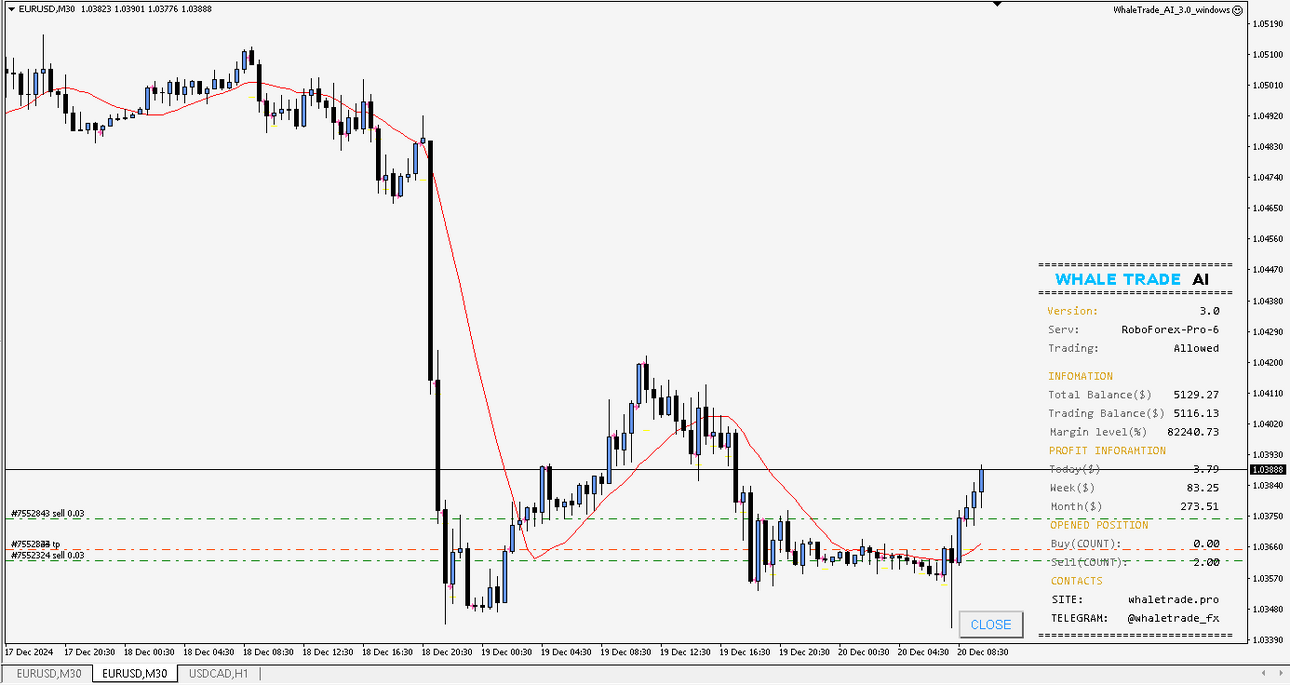
Task: Click the WhaleTrade expert advisor smiley icon
Action: [1237, 10]
